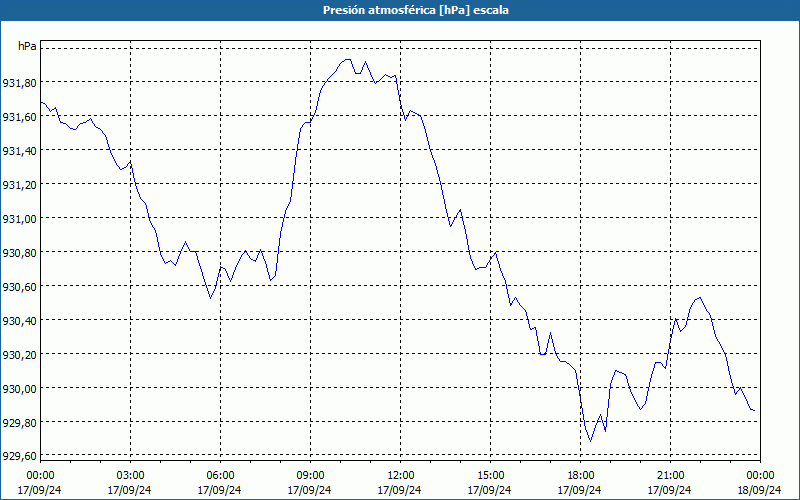This screenshot has width=800, height=500.
Task: Click the 929,80 y-axis label
Action: pos(19,422)
